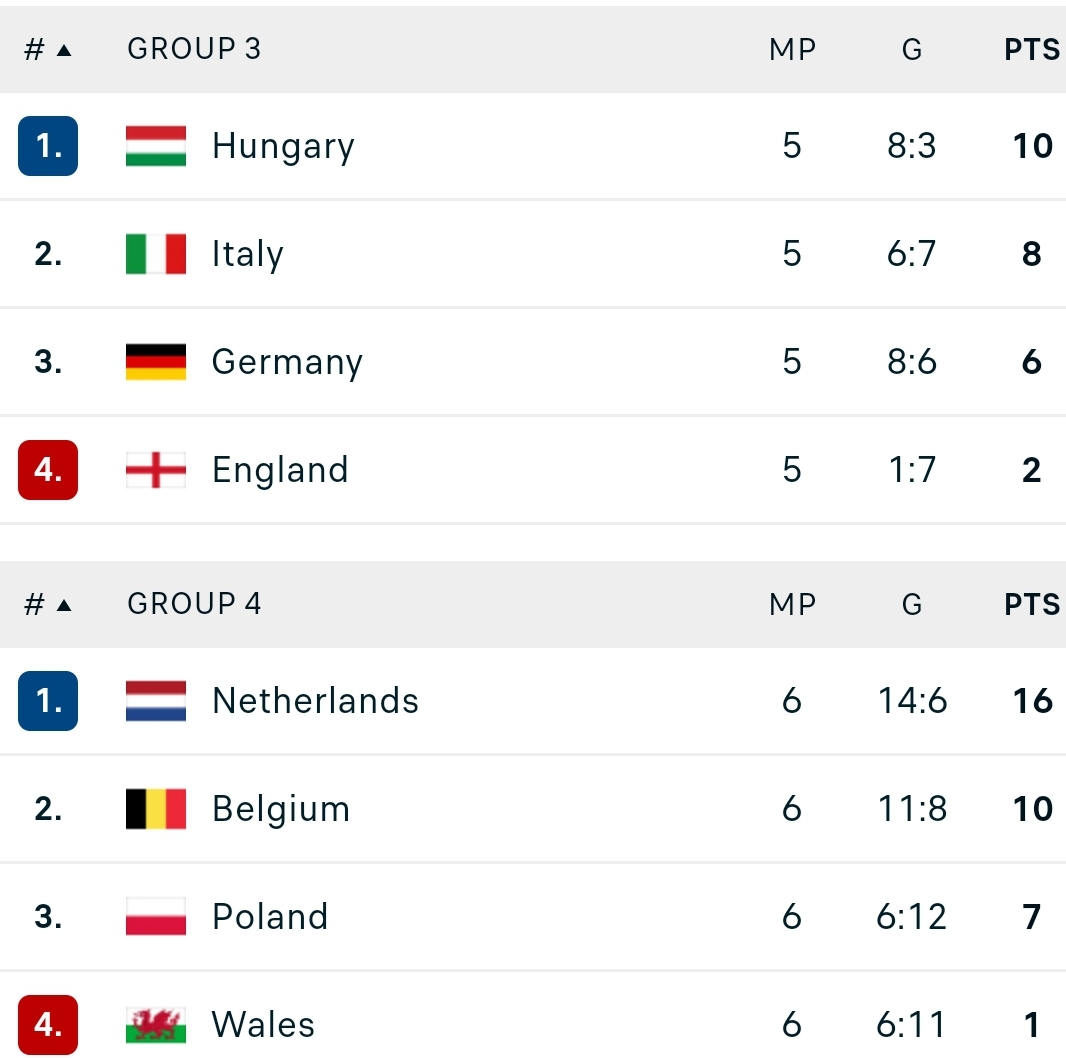
Task: Select the GROUP 4 header title
Action: coord(194,604)
